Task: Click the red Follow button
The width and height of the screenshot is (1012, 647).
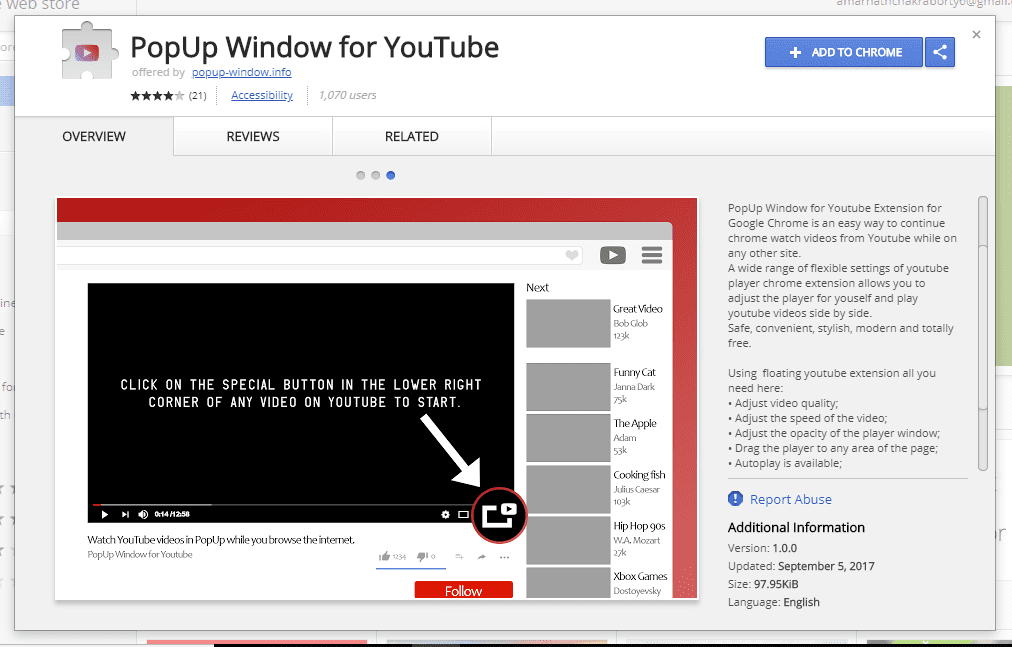Action: click(463, 590)
